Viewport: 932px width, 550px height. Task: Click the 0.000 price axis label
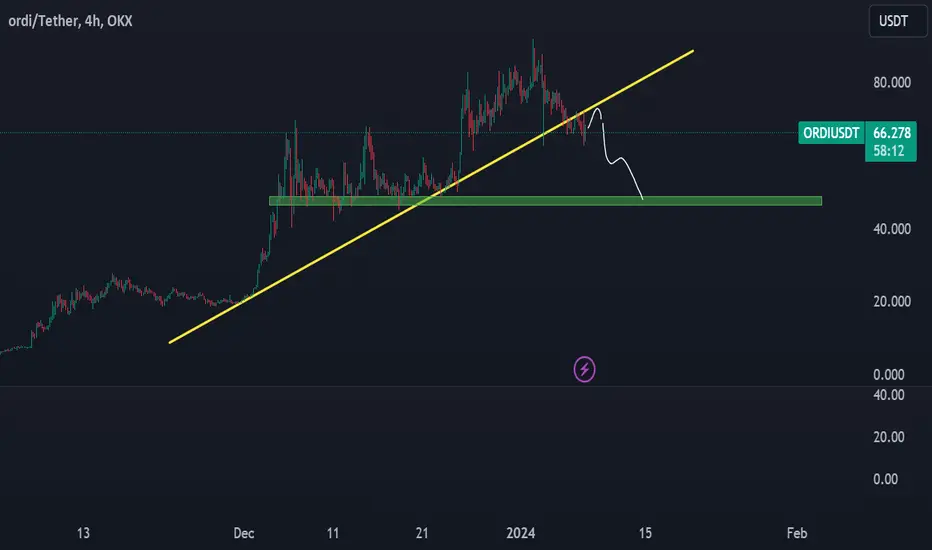(889, 375)
